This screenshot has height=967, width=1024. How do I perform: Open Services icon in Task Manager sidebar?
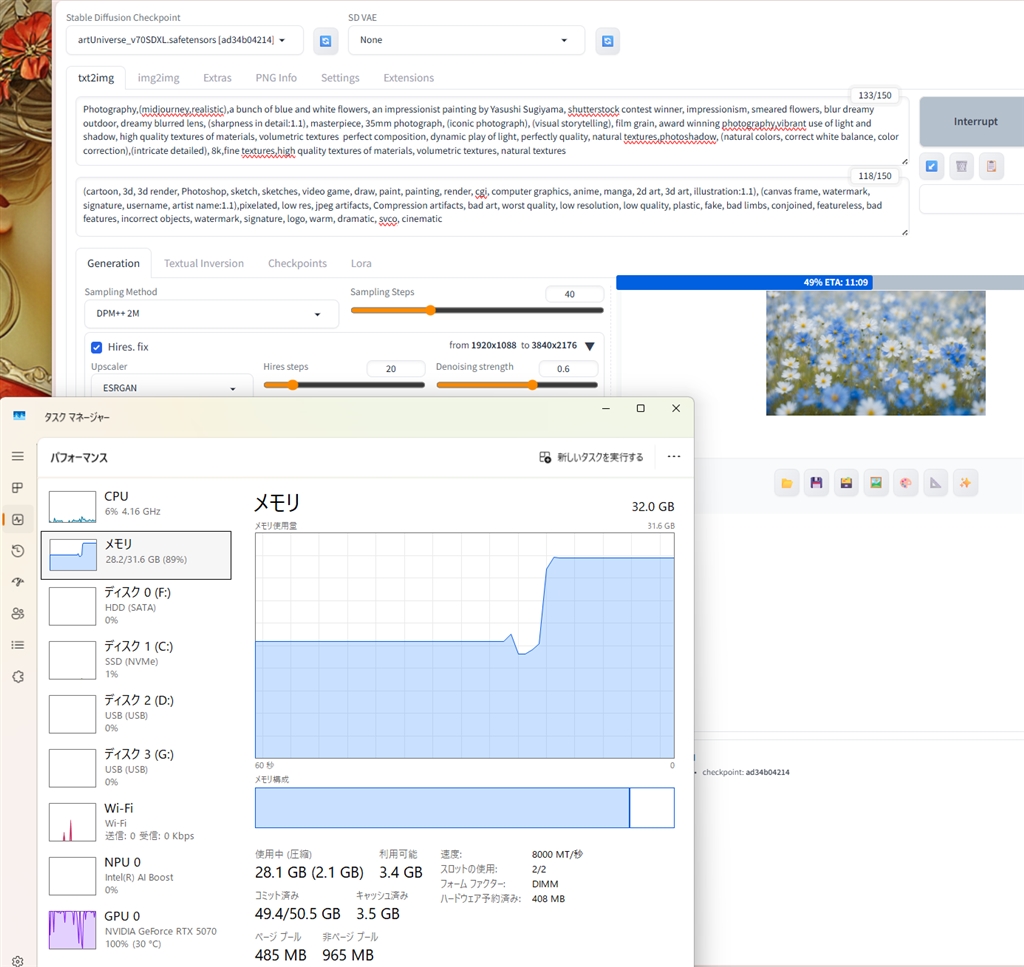coord(18,676)
